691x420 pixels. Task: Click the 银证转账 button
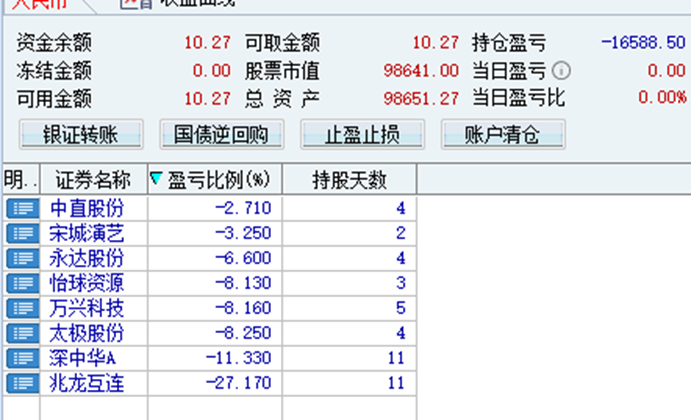click(x=81, y=134)
